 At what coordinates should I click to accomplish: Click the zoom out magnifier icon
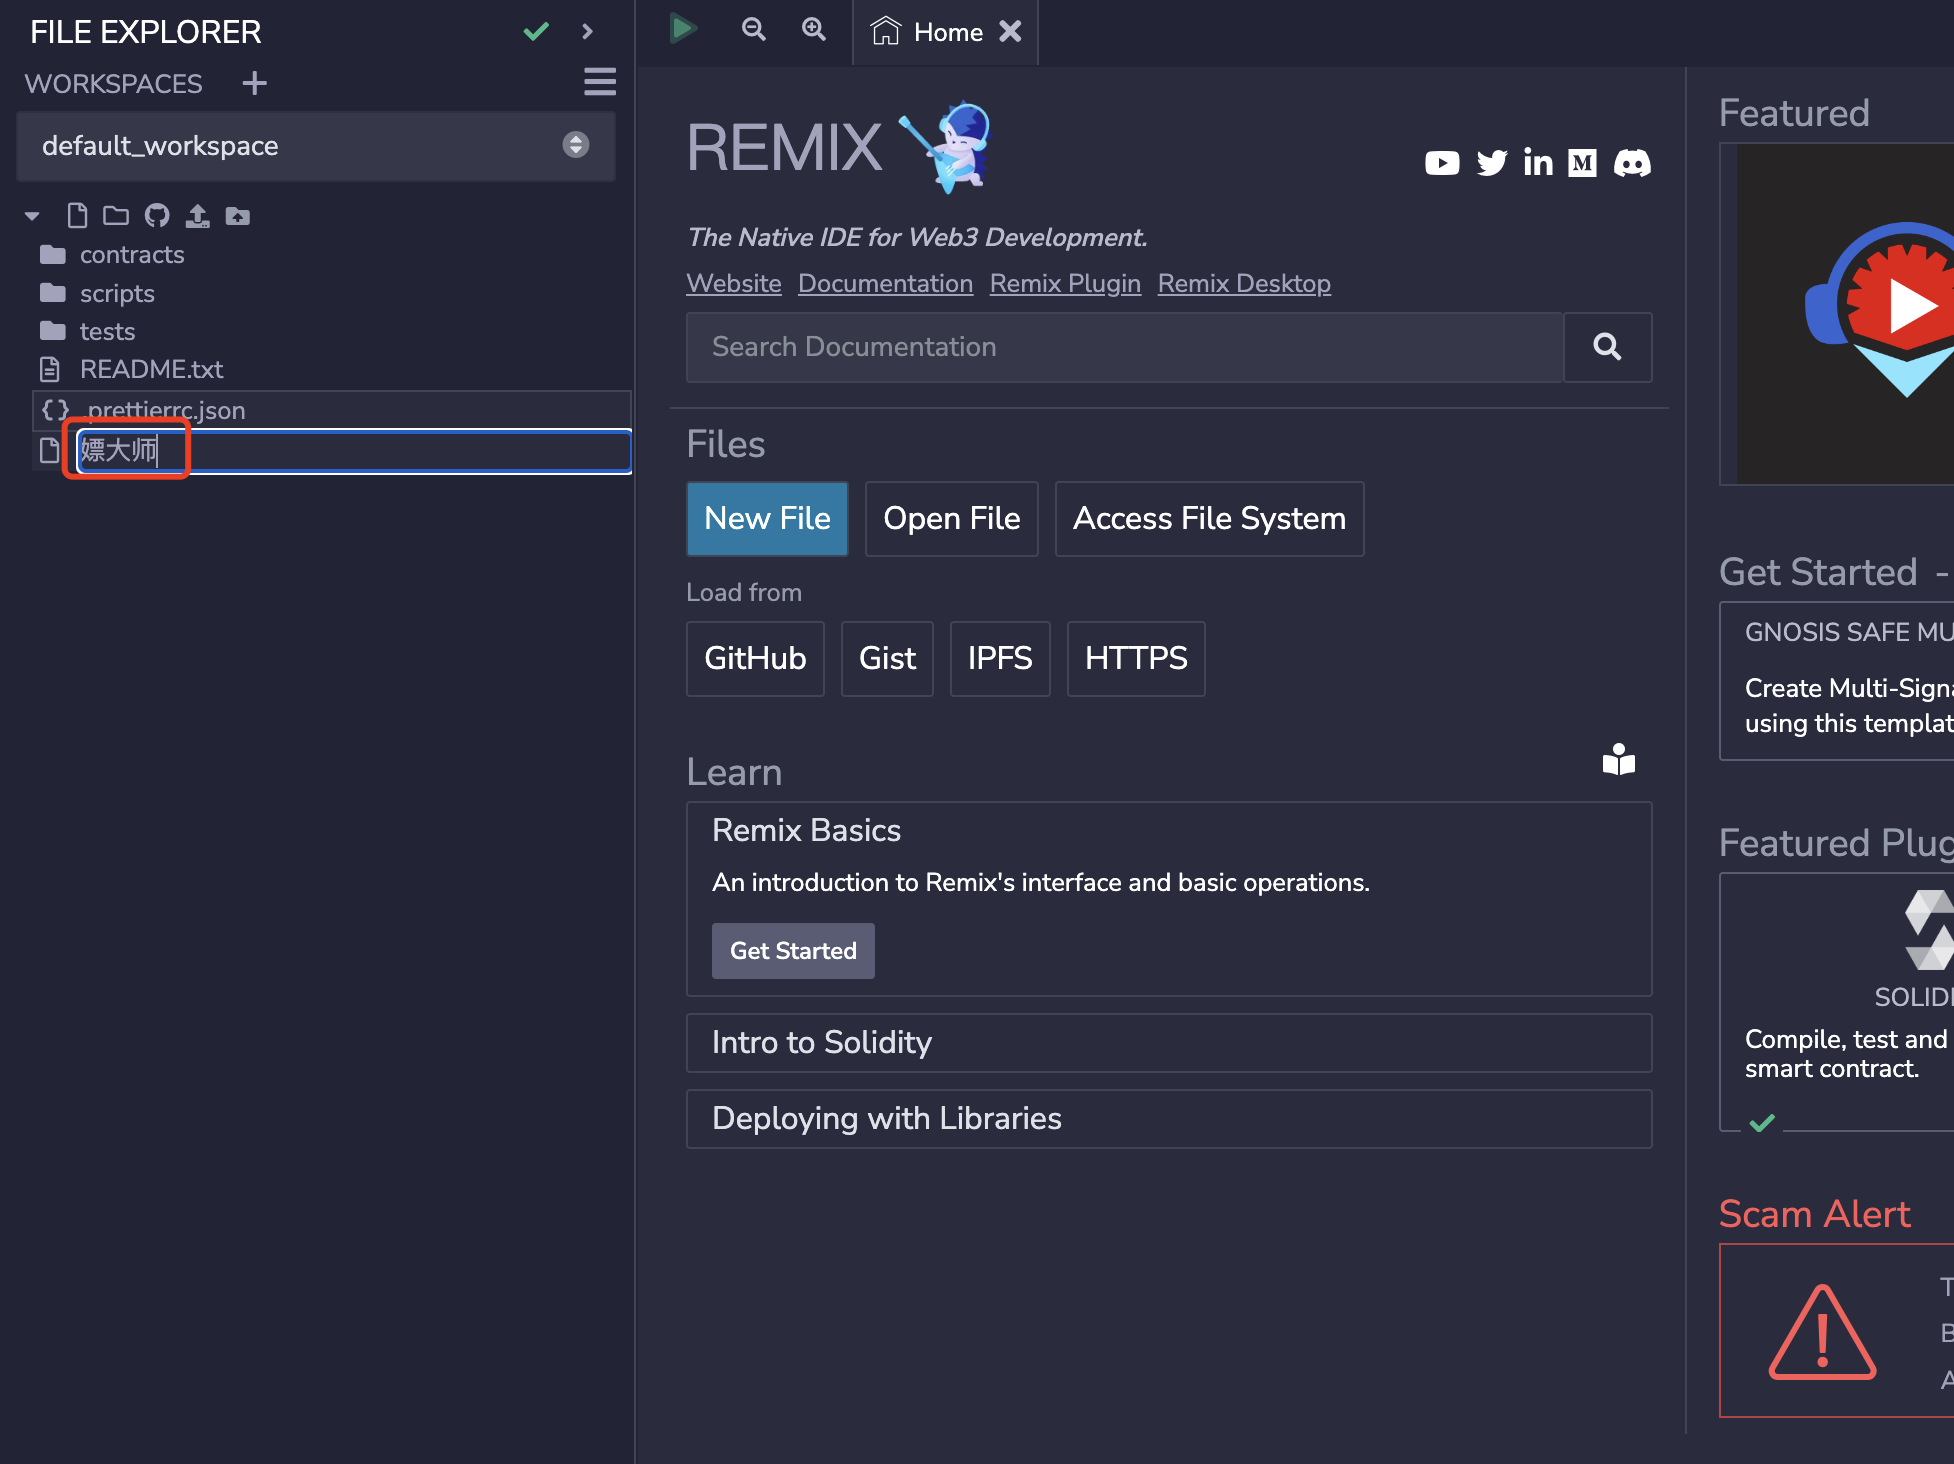[x=754, y=29]
